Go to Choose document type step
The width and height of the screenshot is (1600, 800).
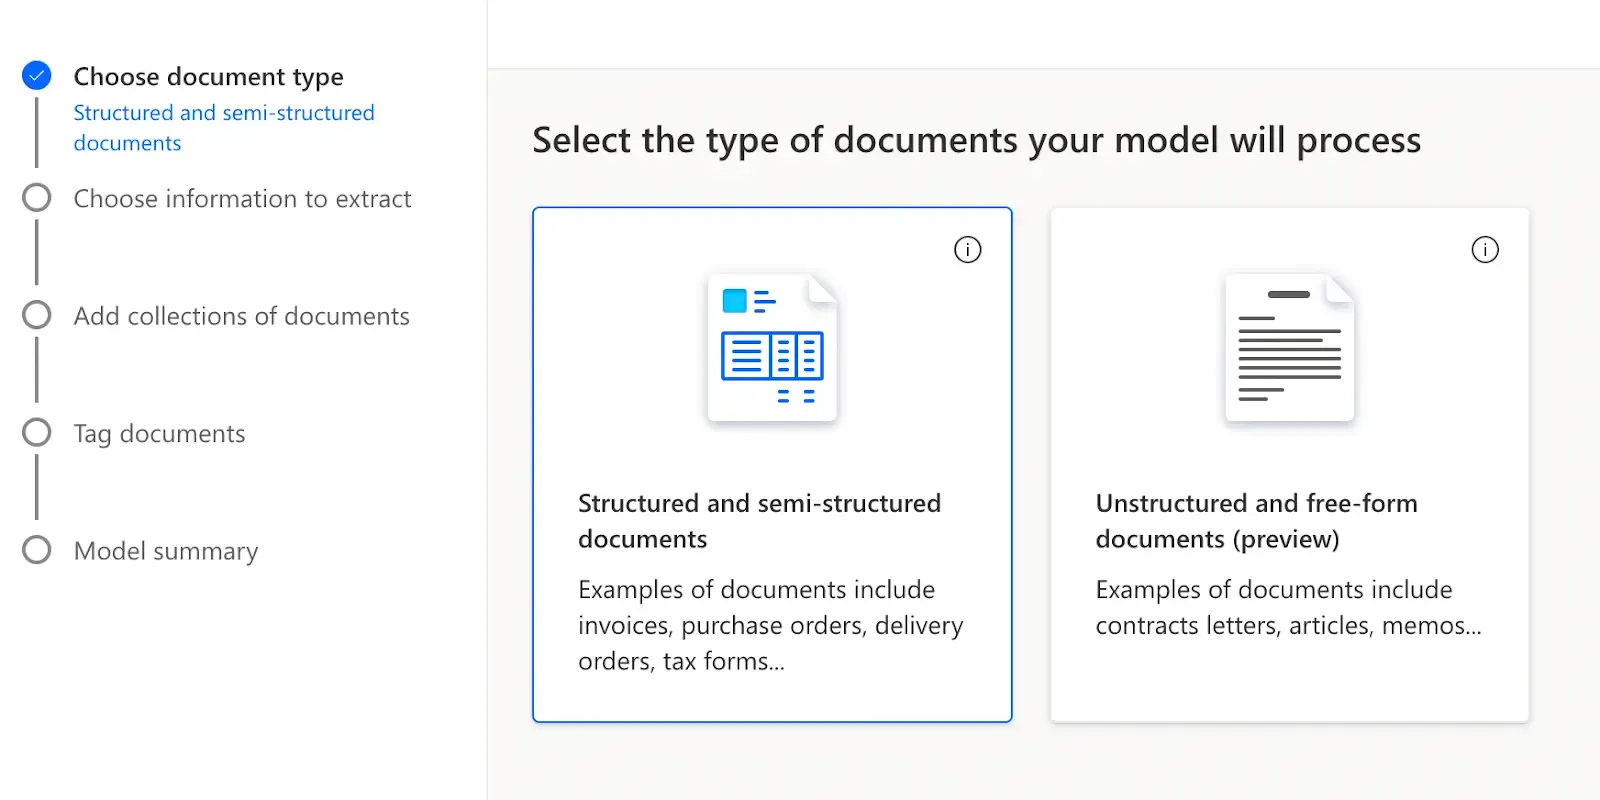coord(208,77)
